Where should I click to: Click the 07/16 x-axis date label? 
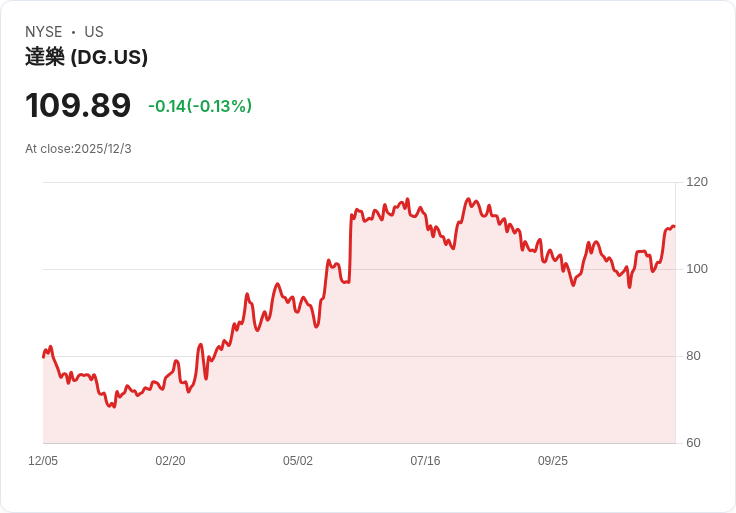[425, 461]
